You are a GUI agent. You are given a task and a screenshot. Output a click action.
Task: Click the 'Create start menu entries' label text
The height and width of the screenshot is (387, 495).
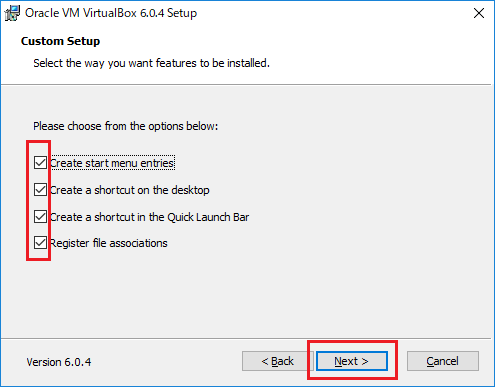point(112,163)
